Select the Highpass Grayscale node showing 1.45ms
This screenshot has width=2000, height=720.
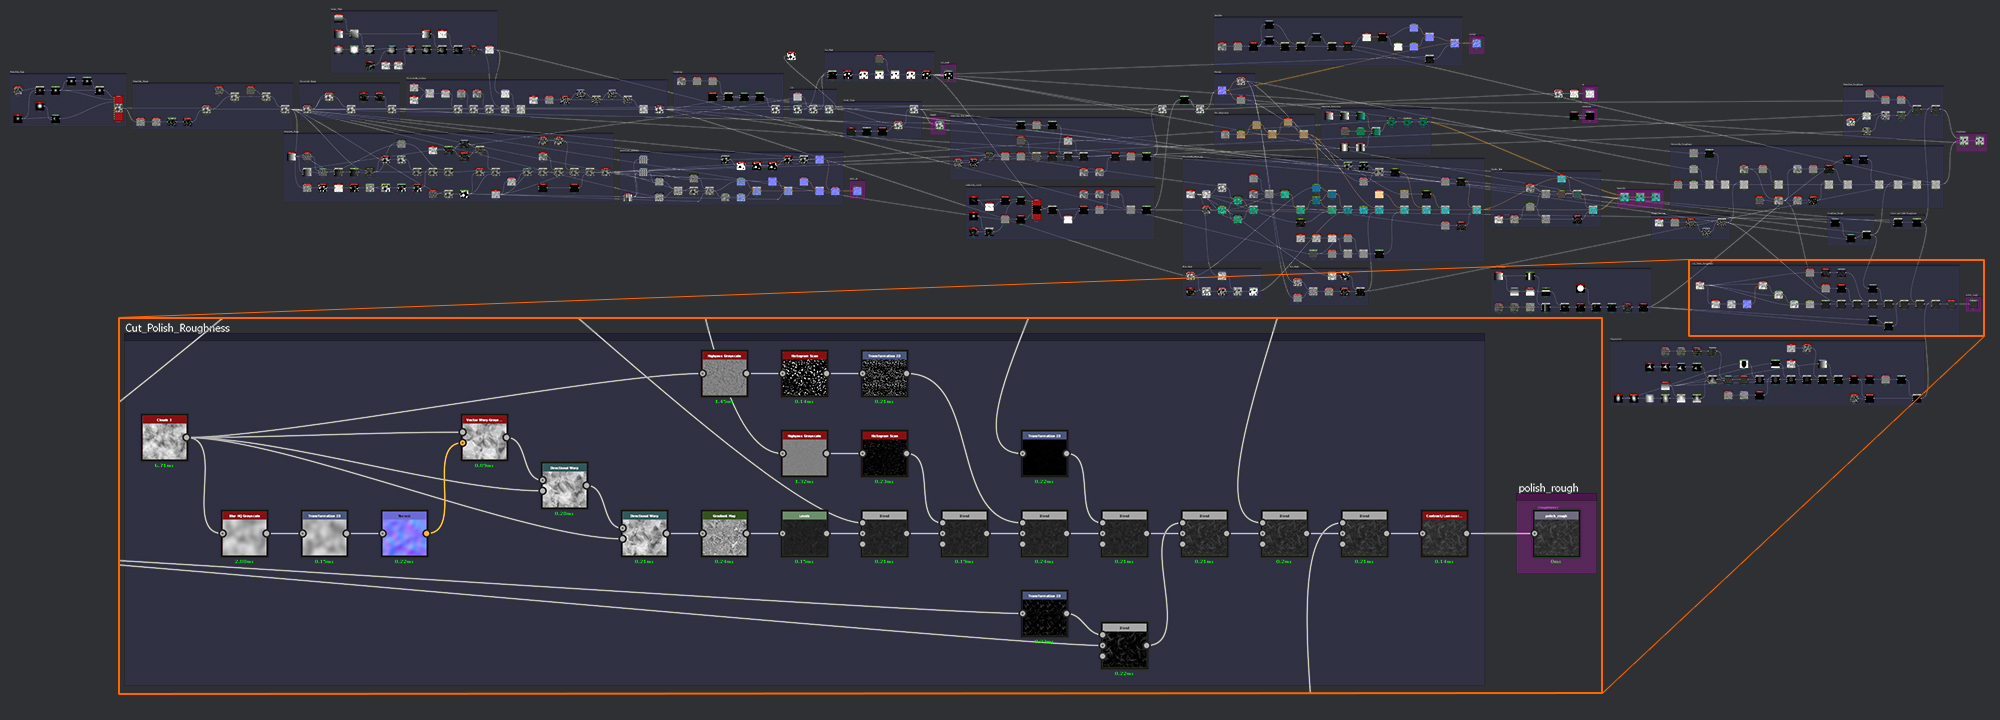click(x=725, y=374)
